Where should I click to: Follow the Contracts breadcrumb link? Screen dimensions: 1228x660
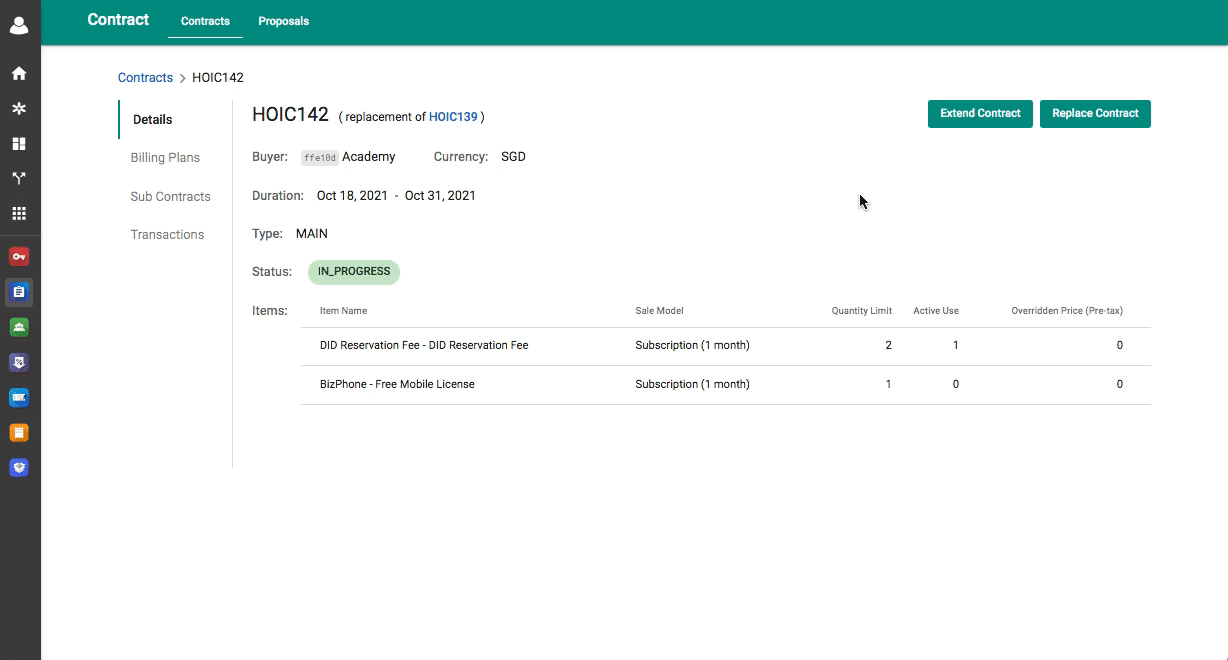point(145,77)
